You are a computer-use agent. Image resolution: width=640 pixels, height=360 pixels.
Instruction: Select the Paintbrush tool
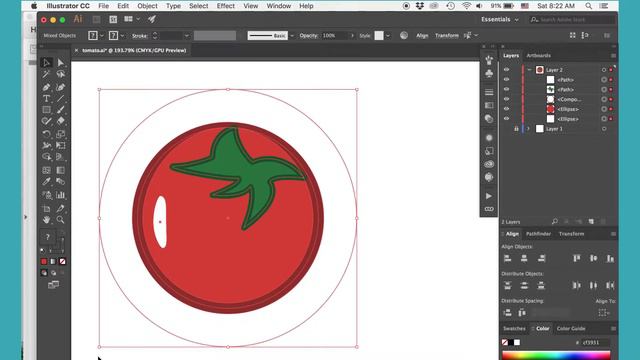point(60,110)
